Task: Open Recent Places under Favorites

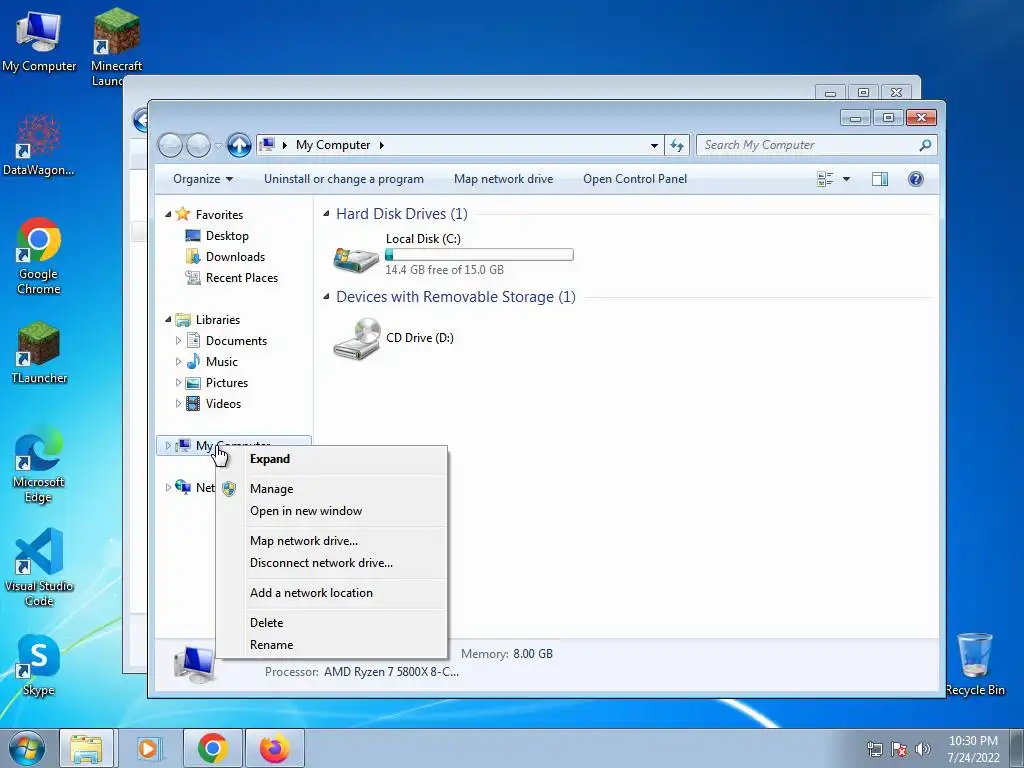Action: (x=232, y=278)
